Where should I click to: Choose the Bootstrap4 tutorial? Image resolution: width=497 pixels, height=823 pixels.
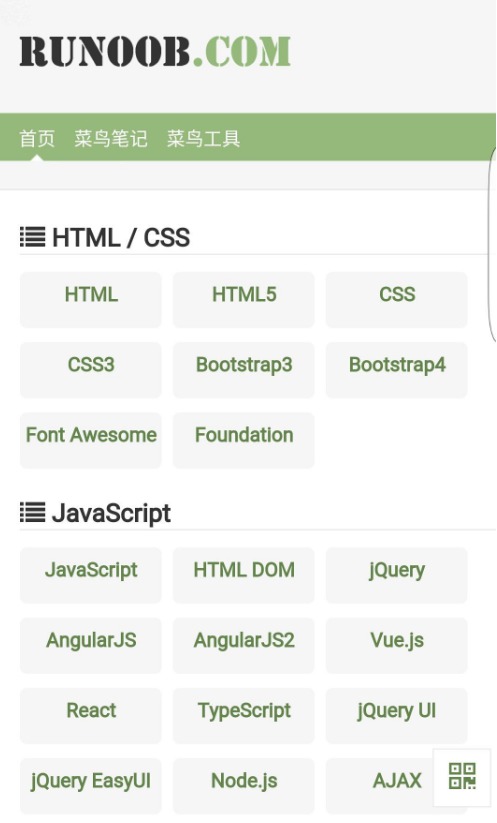click(x=397, y=370)
